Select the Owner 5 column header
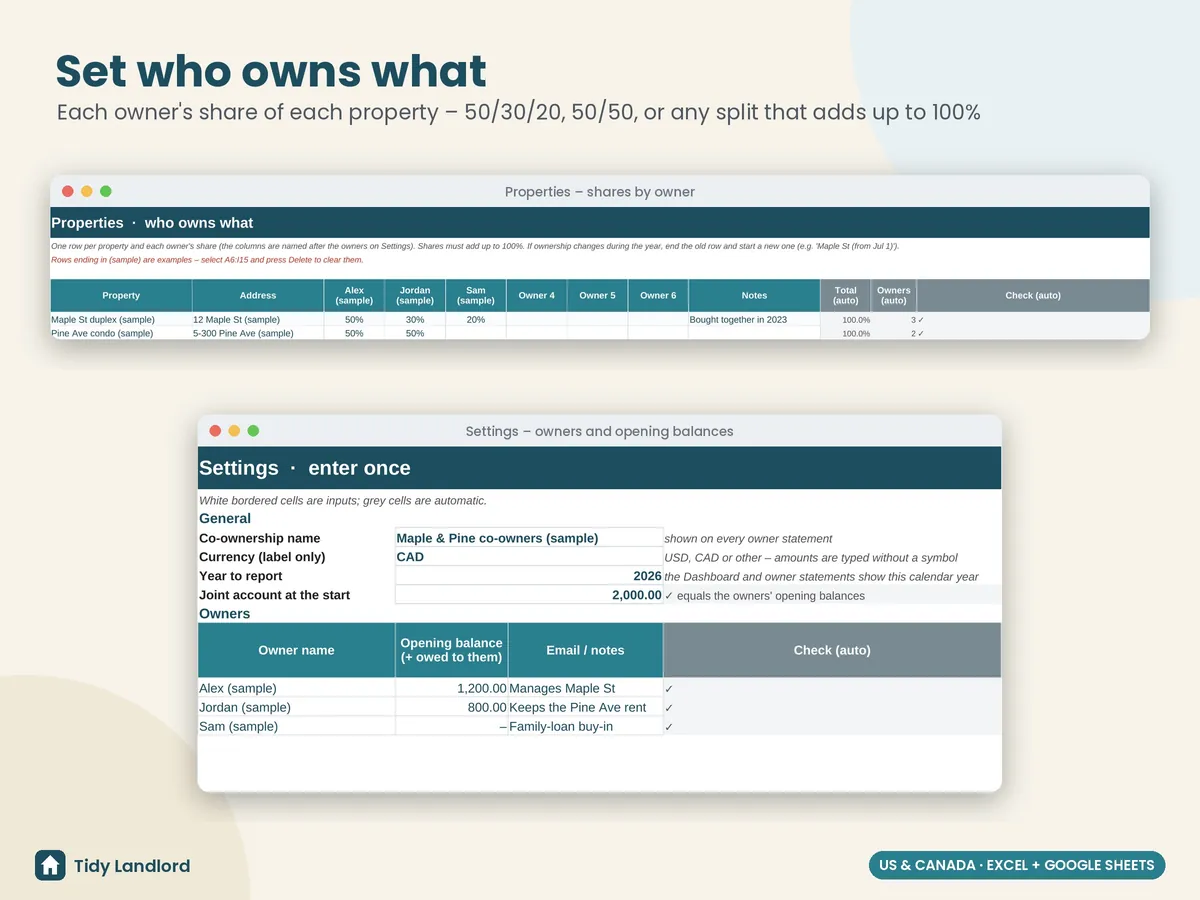The width and height of the screenshot is (1200, 900). (598, 295)
